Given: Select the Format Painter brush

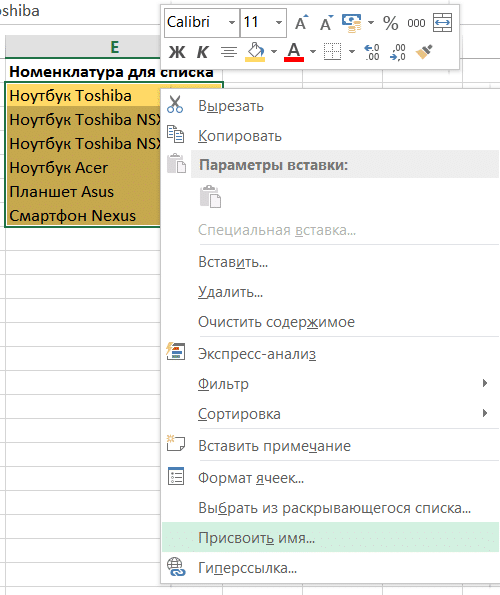Looking at the screenshot, I should (x=424, y=52).
